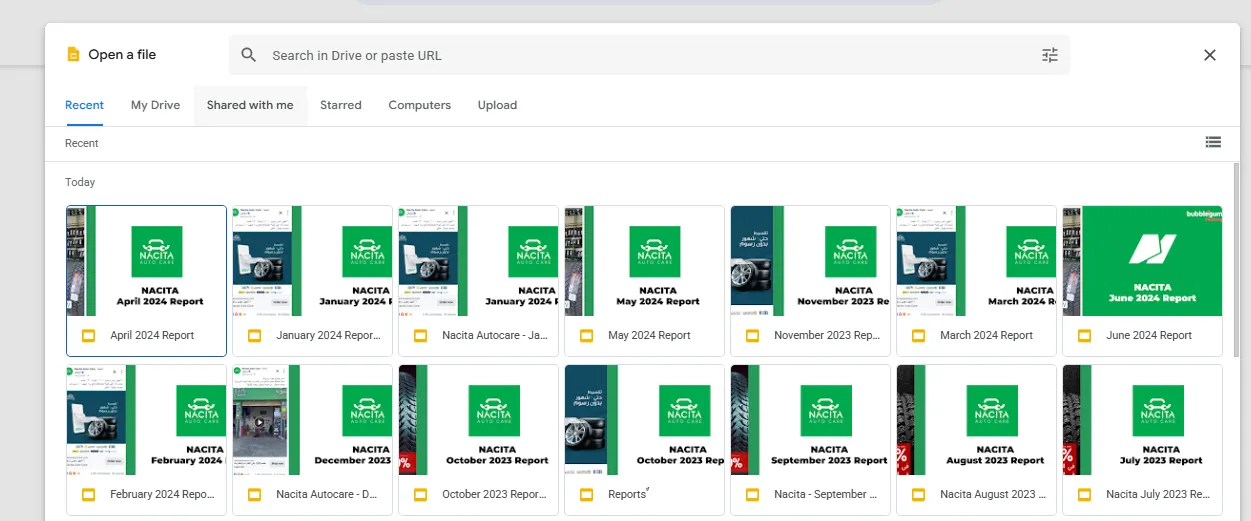Click the search magnifier icon
1251x521 pixels.
pyautogui.click(x=249, y=55)
